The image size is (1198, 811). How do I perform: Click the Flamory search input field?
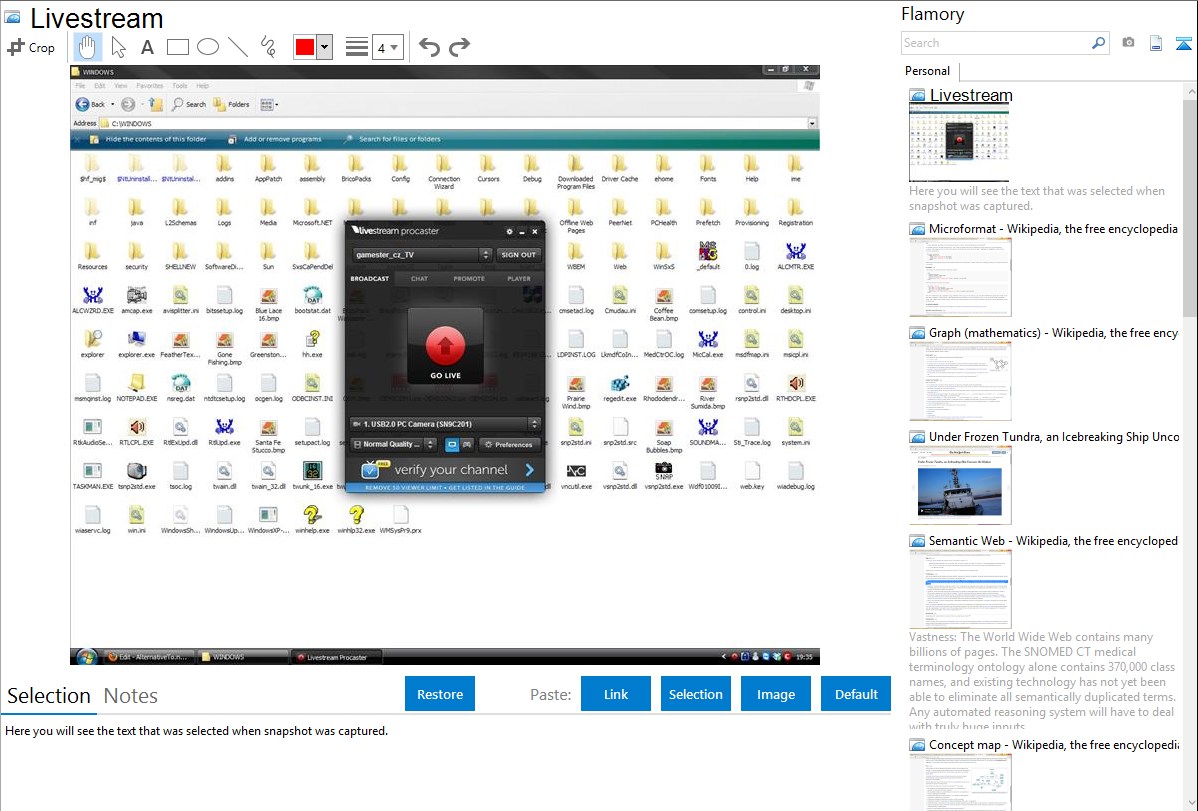coord(995,43)
